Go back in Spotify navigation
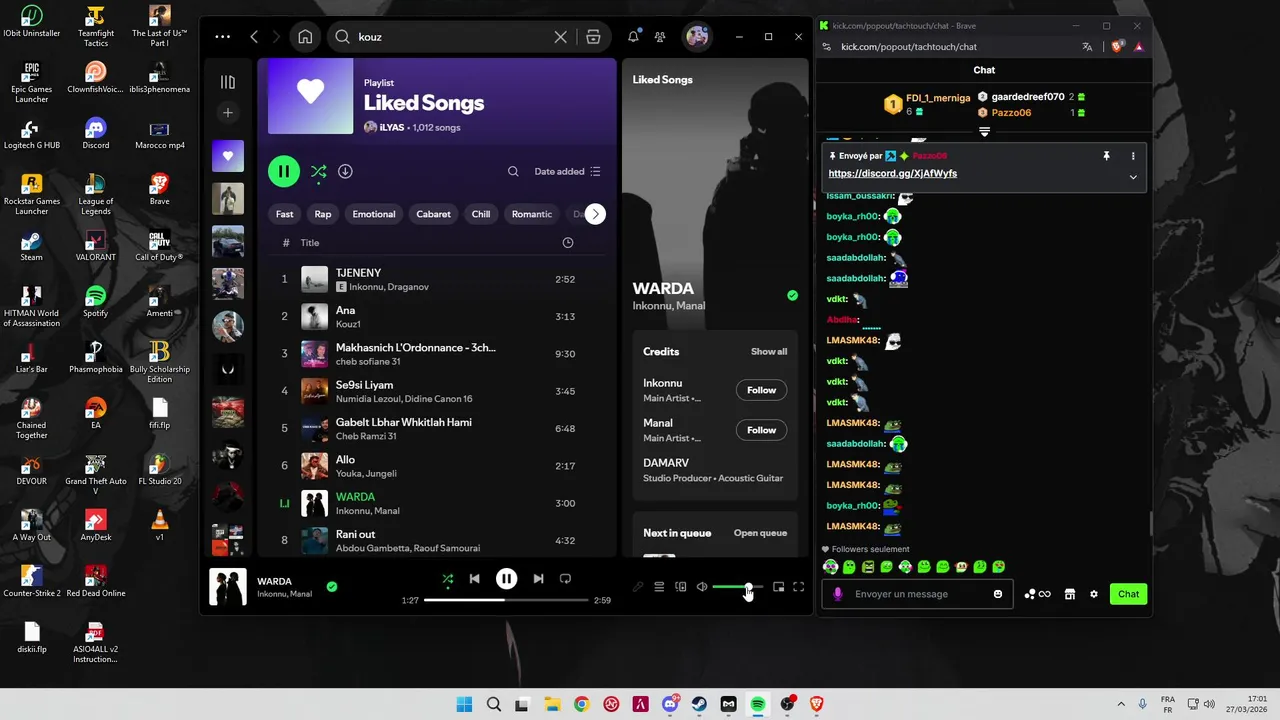Image resolution: width=1280 pixels, height=720 pixels. coord(254,37)
